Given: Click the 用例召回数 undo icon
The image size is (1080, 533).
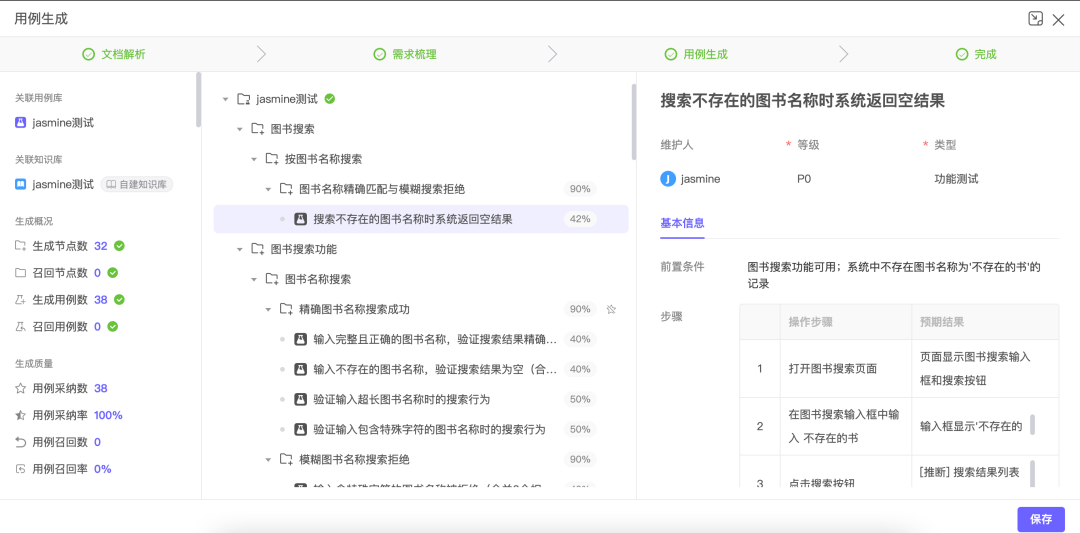Looking at the screenshot, I should tap(21, 442).
